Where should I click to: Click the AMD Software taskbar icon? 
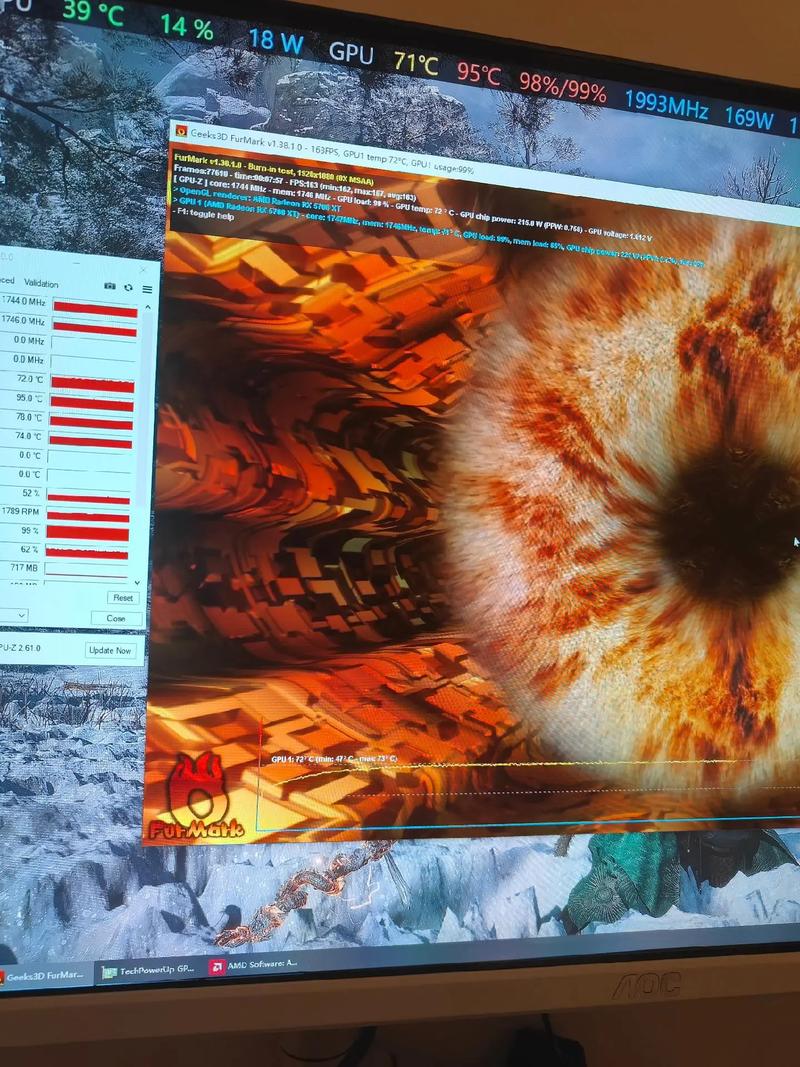click(x=216, y=967)
